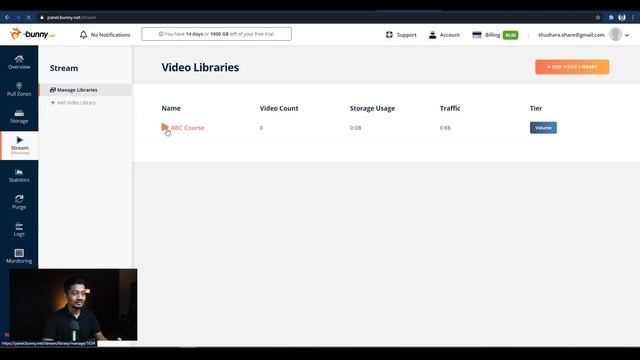
Task: Expand the user account dropdown arrow
Action: tap(627, 35)
